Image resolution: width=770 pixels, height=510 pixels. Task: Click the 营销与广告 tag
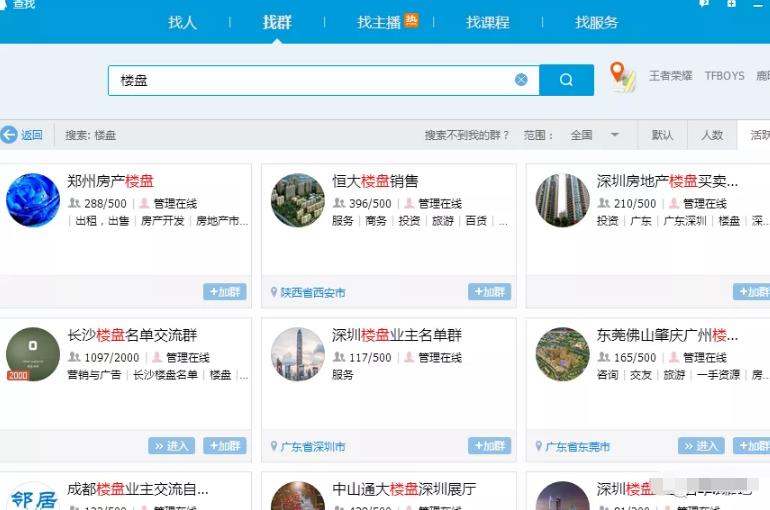tap(94, 375)
